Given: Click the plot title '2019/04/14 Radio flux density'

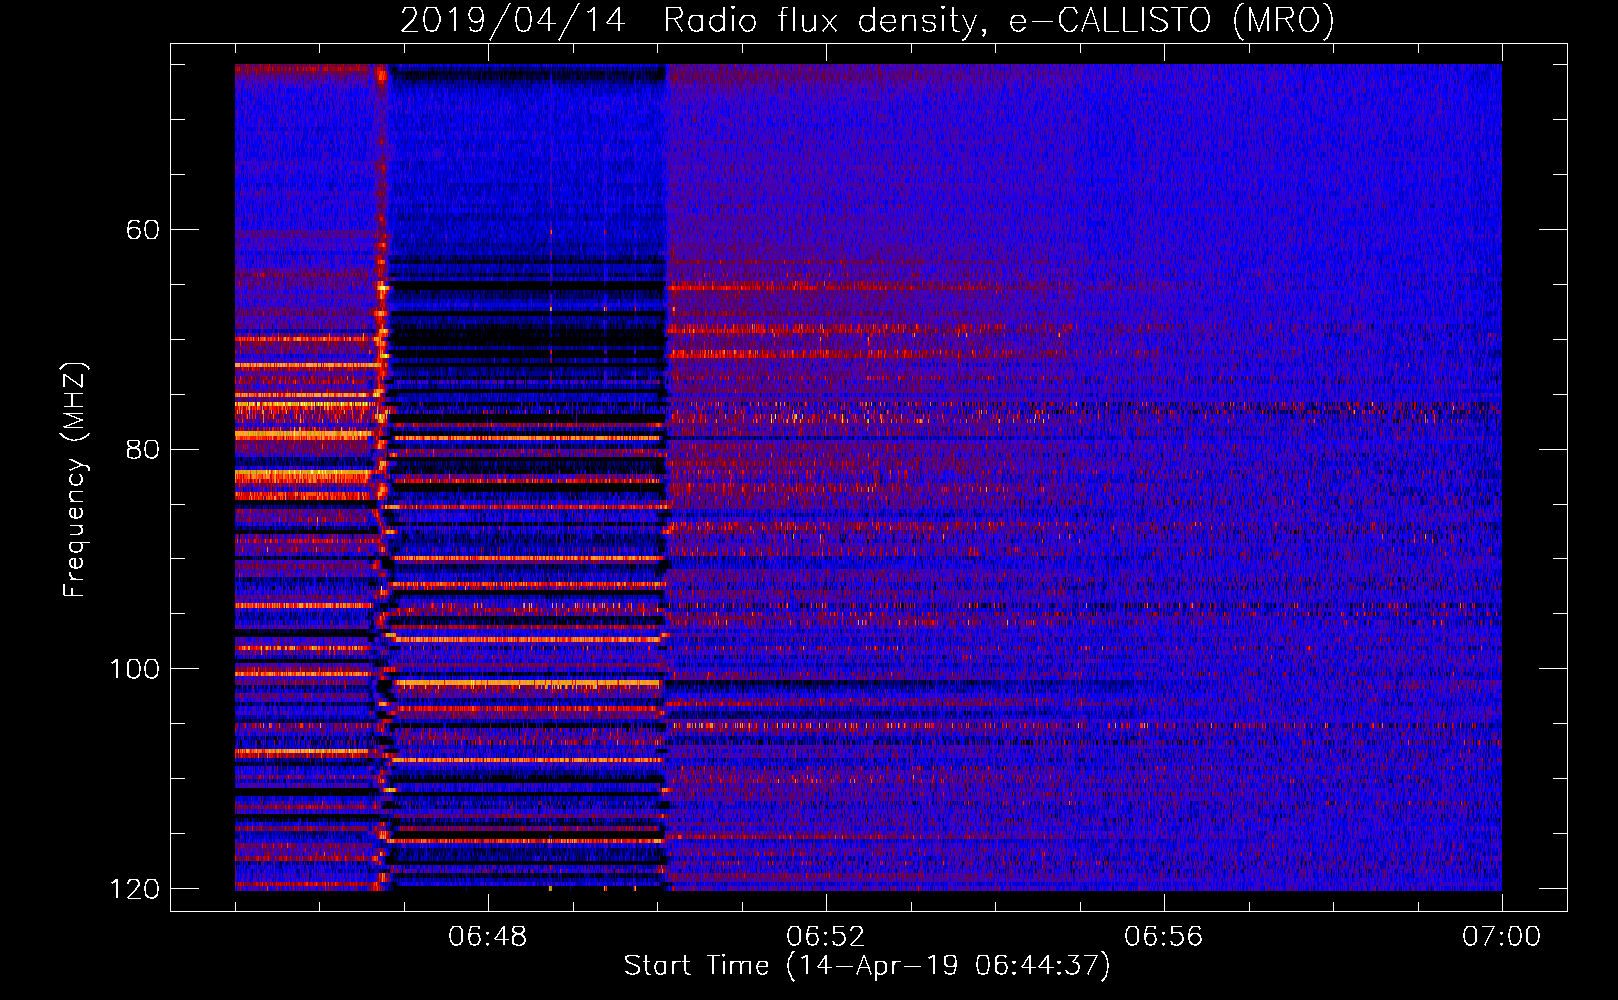Looking at the screenshot, I should click(x=867, y=20).
